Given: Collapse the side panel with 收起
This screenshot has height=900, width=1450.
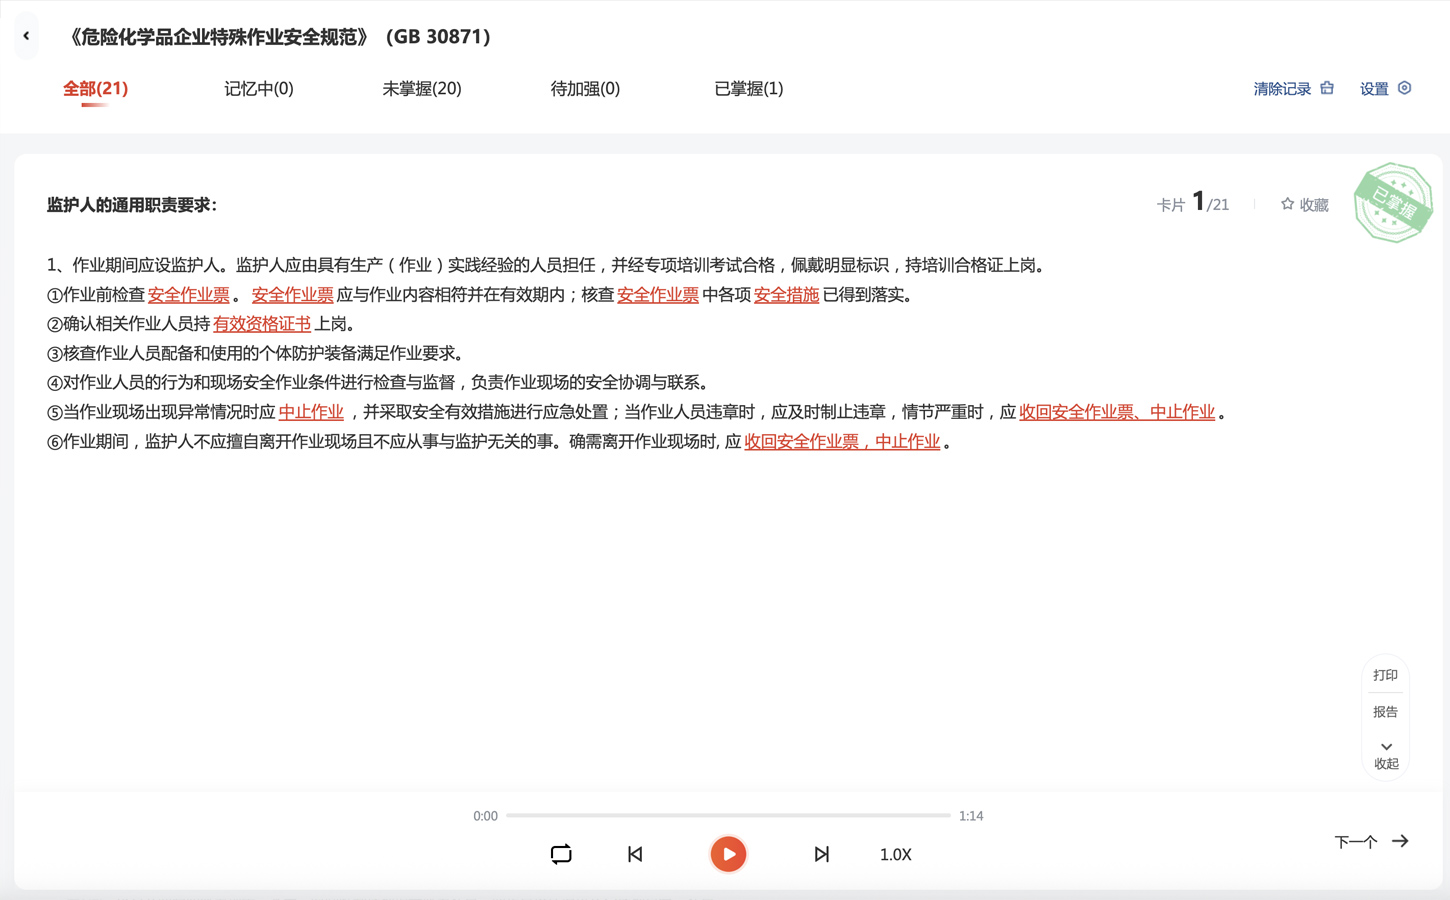Looking at the screenshot, I should tap(1386, 756).
